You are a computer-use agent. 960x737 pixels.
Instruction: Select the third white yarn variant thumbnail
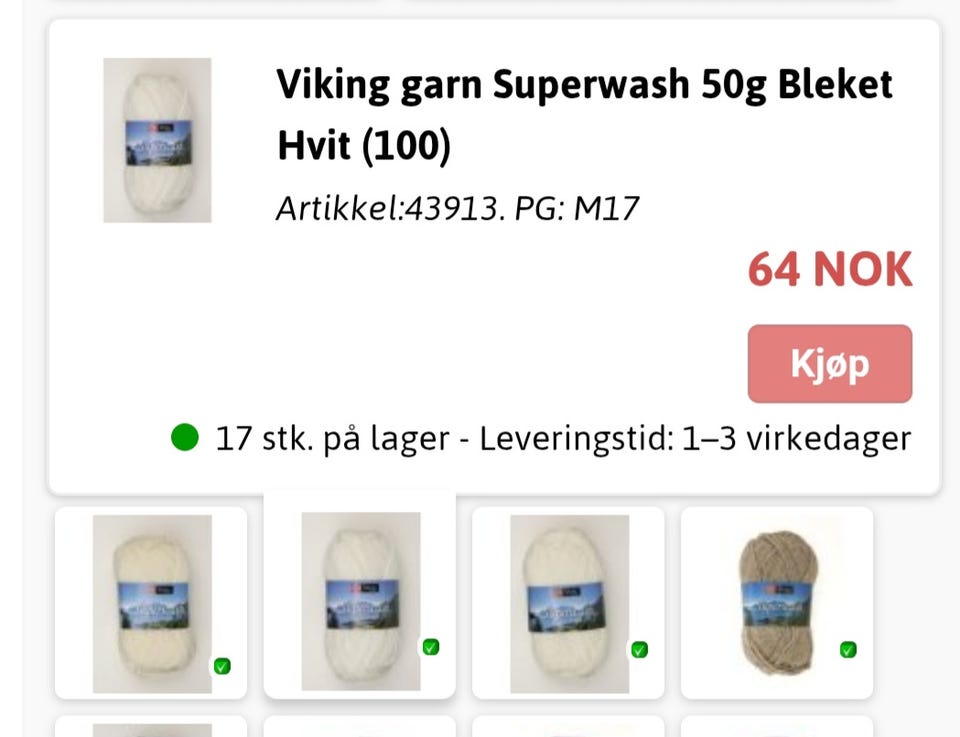568,603
